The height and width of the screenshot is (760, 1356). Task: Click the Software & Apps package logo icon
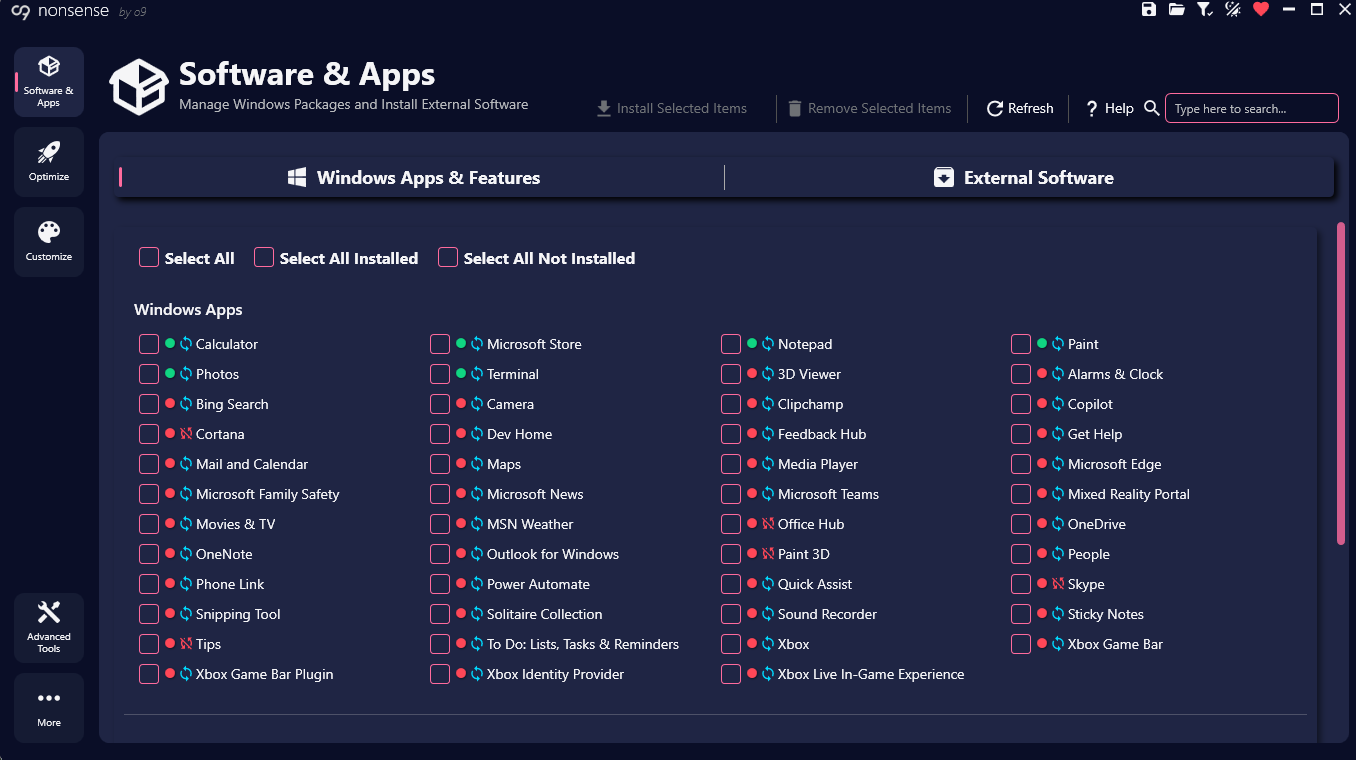coord(139,87)
